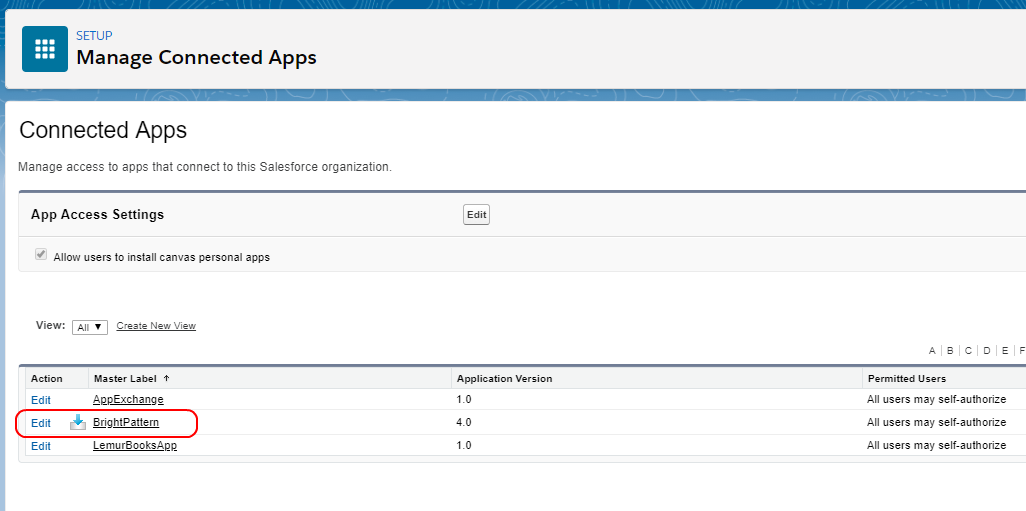
Task: Click the Connected Apps page heading
Action: point(103,130)
